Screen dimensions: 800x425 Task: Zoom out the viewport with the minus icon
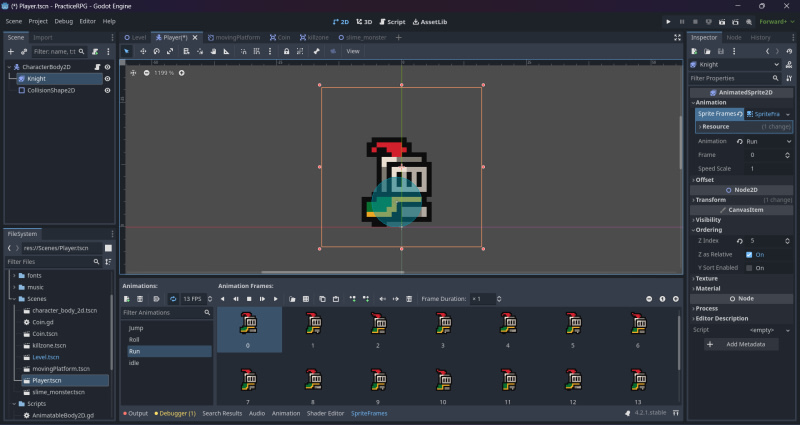[147, 73]
